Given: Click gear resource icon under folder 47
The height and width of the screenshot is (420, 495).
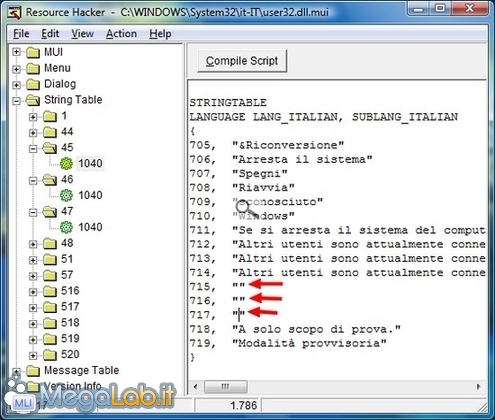Looking at the screenshot, I should coord(66,227).
